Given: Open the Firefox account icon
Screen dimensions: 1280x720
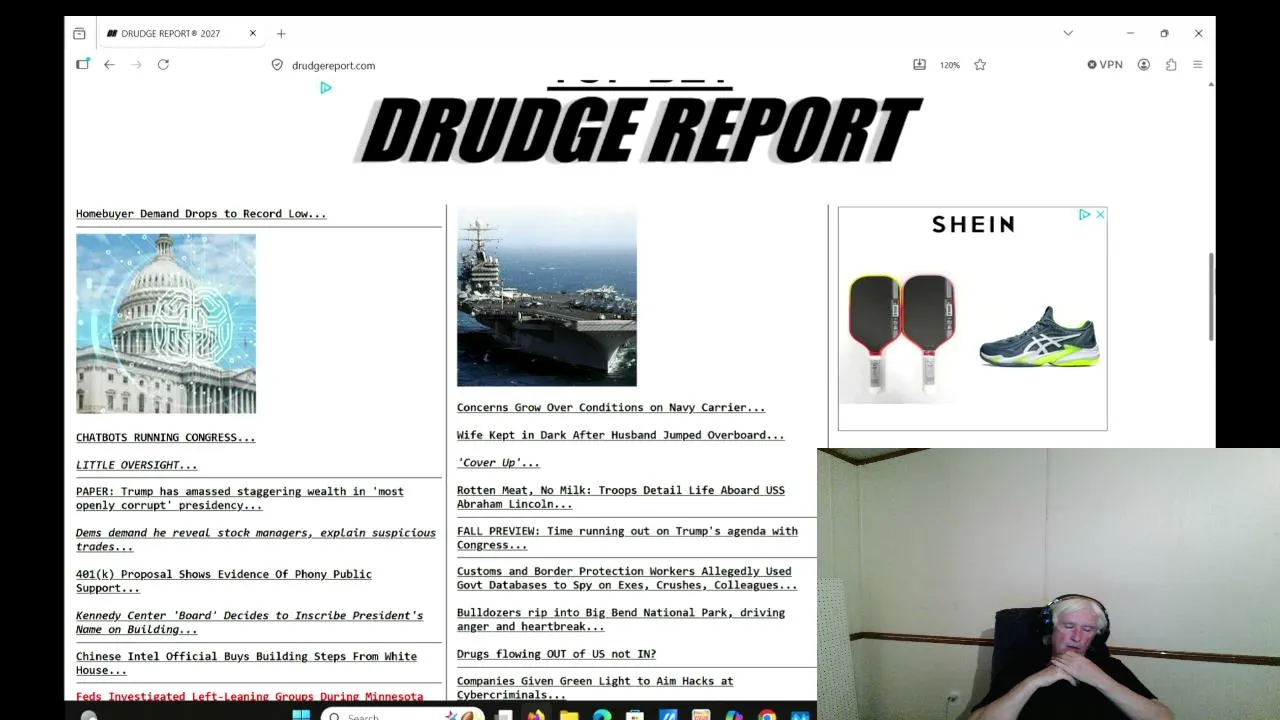Looking at the screenshot, I should tap(1144, 64).
